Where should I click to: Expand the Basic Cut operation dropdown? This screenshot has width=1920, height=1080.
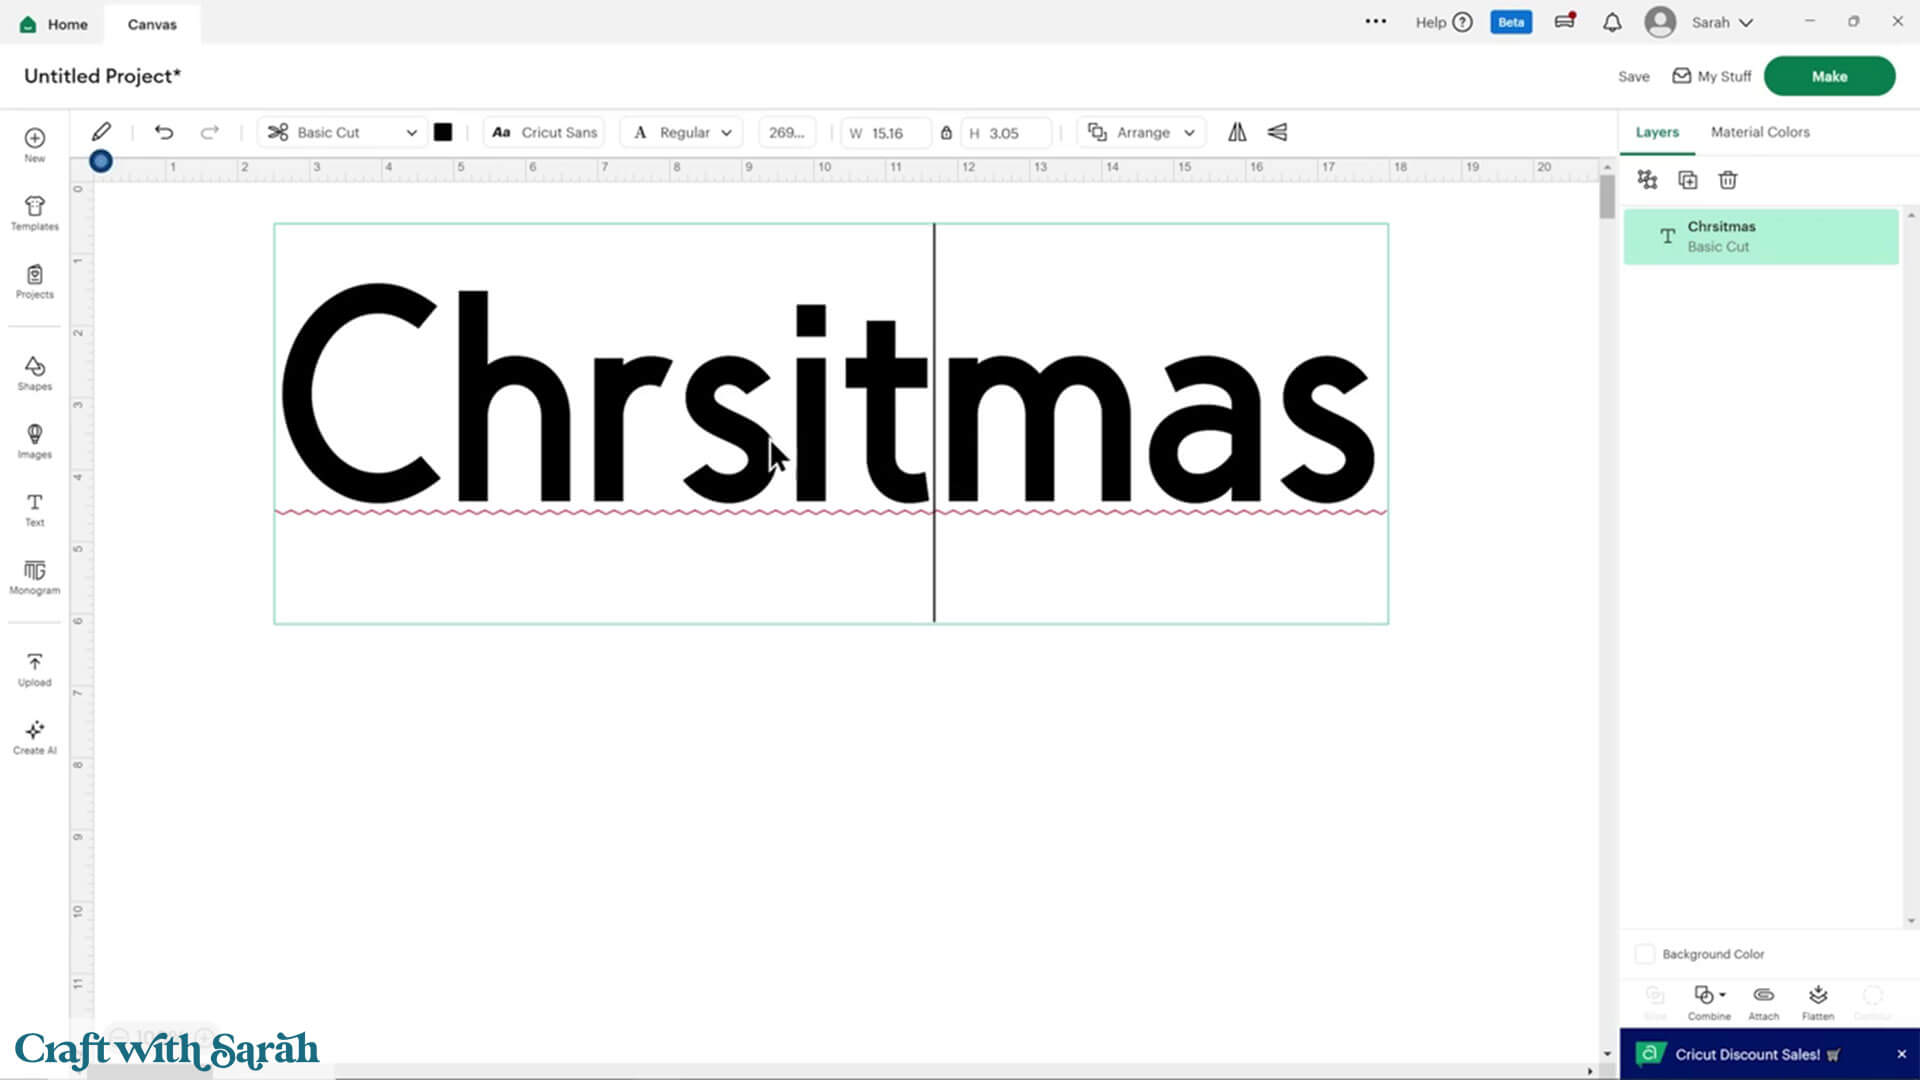coord(342,132)
